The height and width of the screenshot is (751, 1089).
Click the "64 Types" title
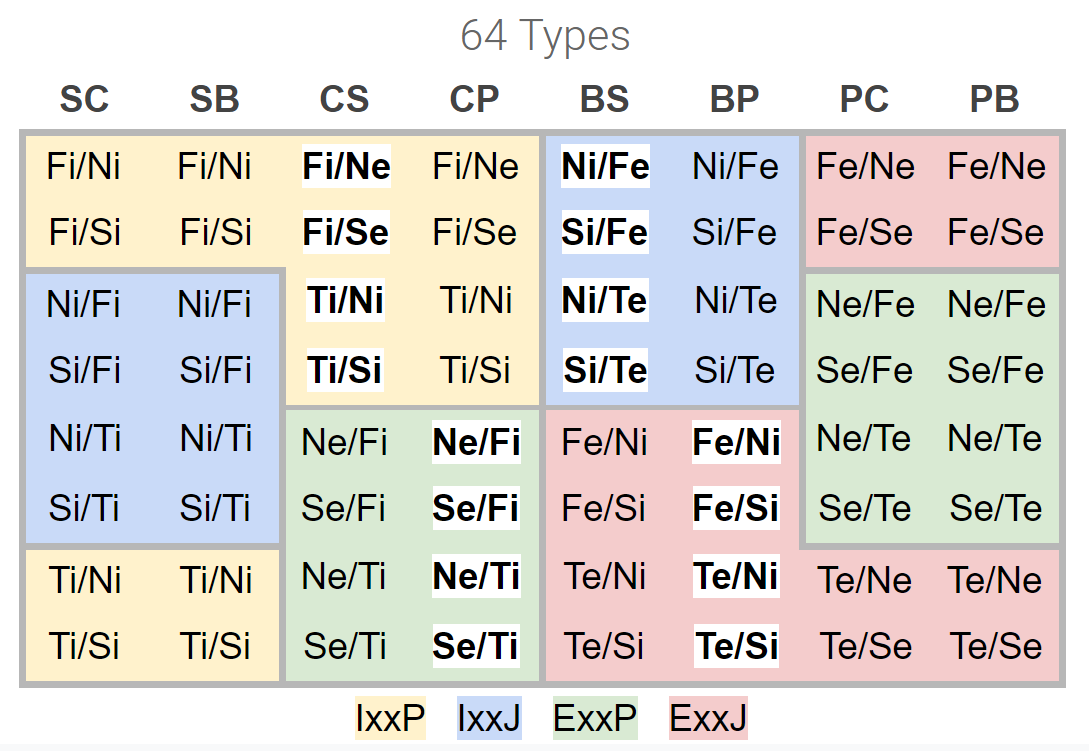pos(545,36)
